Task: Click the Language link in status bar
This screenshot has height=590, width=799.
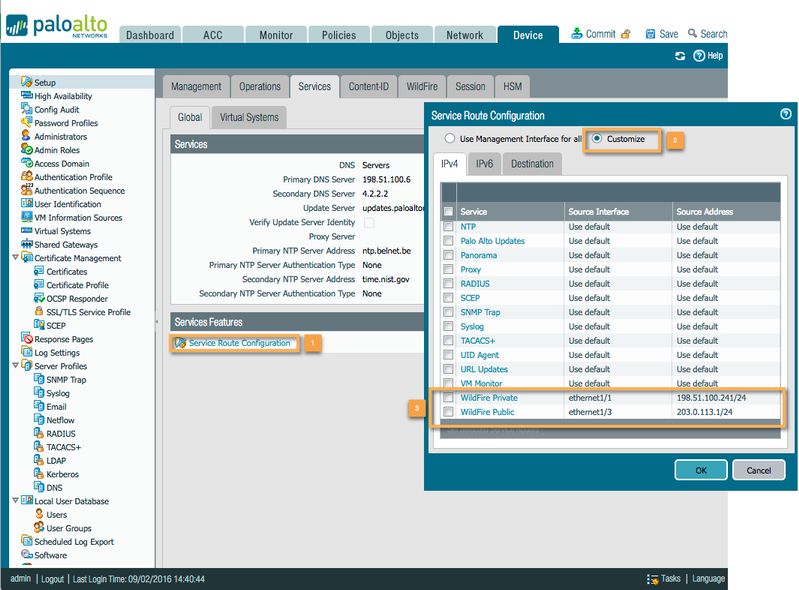Action: pyautogui.click(x=708, y=579)
